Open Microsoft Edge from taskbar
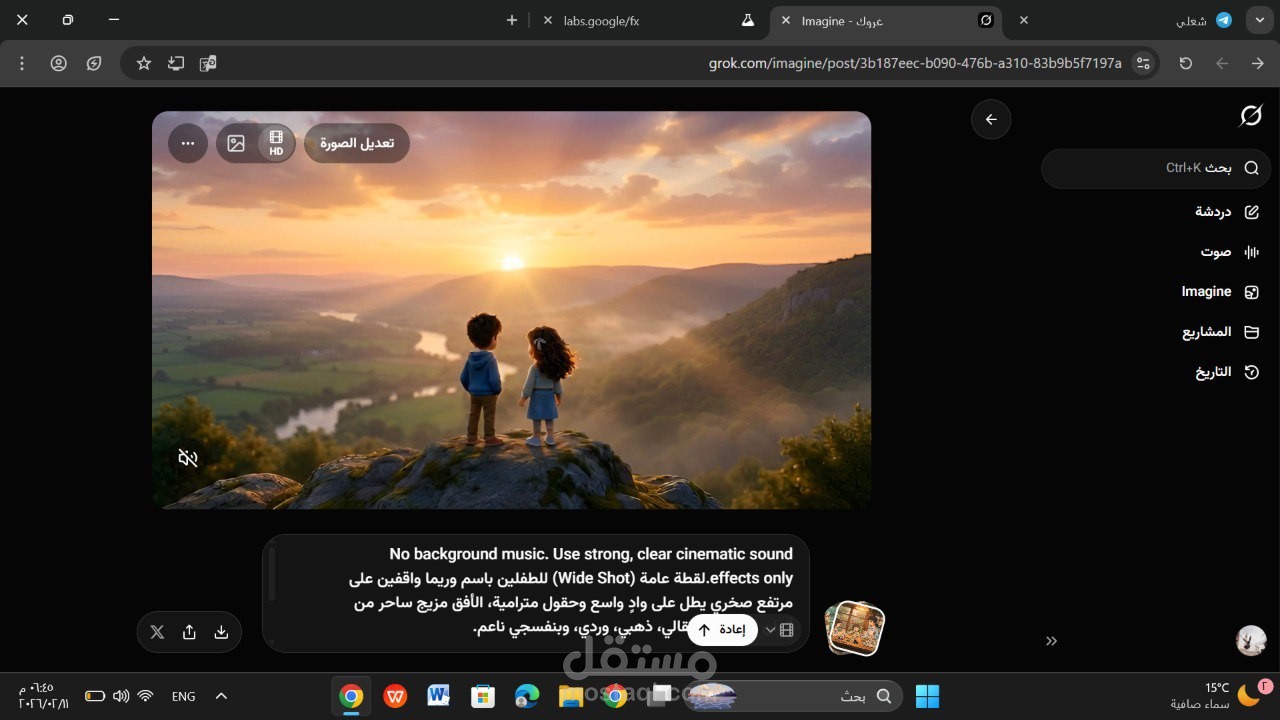 click(x=527, y=696)
